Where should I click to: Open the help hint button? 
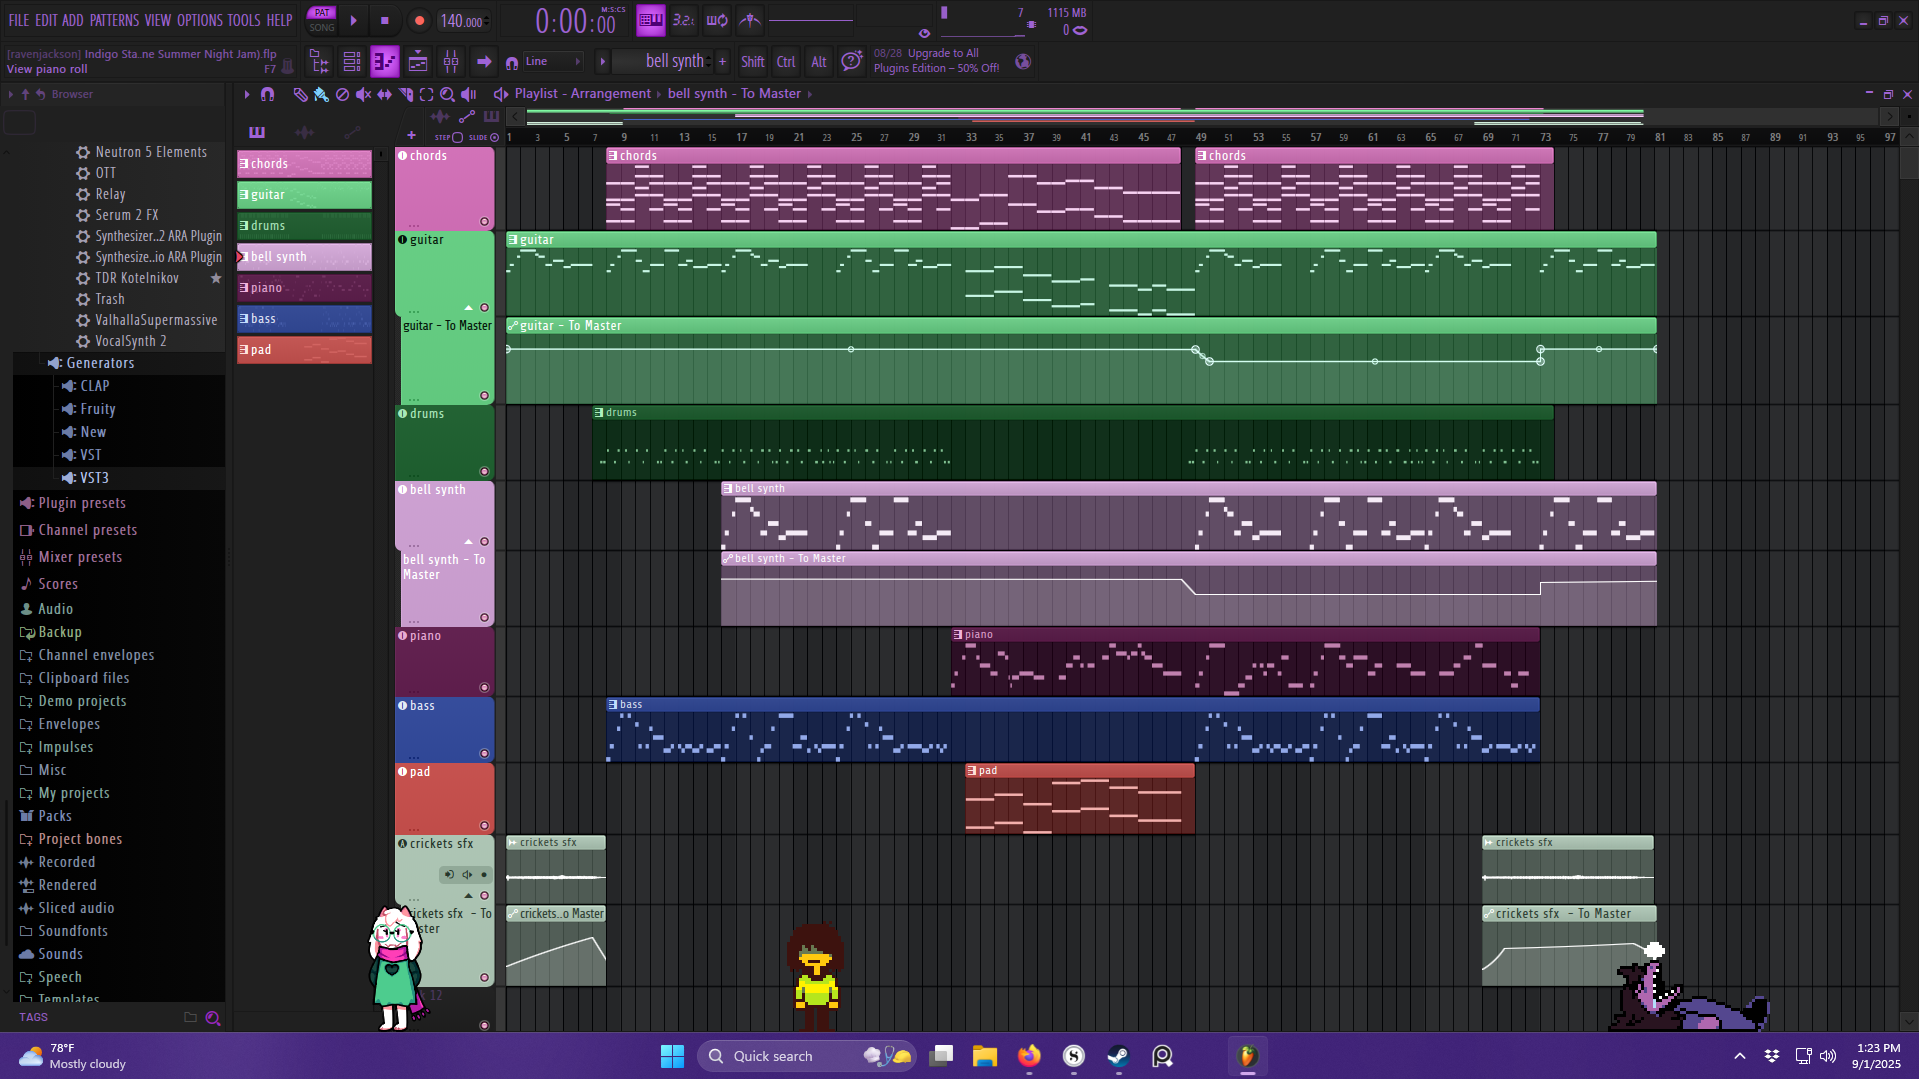tap(851, 62)
